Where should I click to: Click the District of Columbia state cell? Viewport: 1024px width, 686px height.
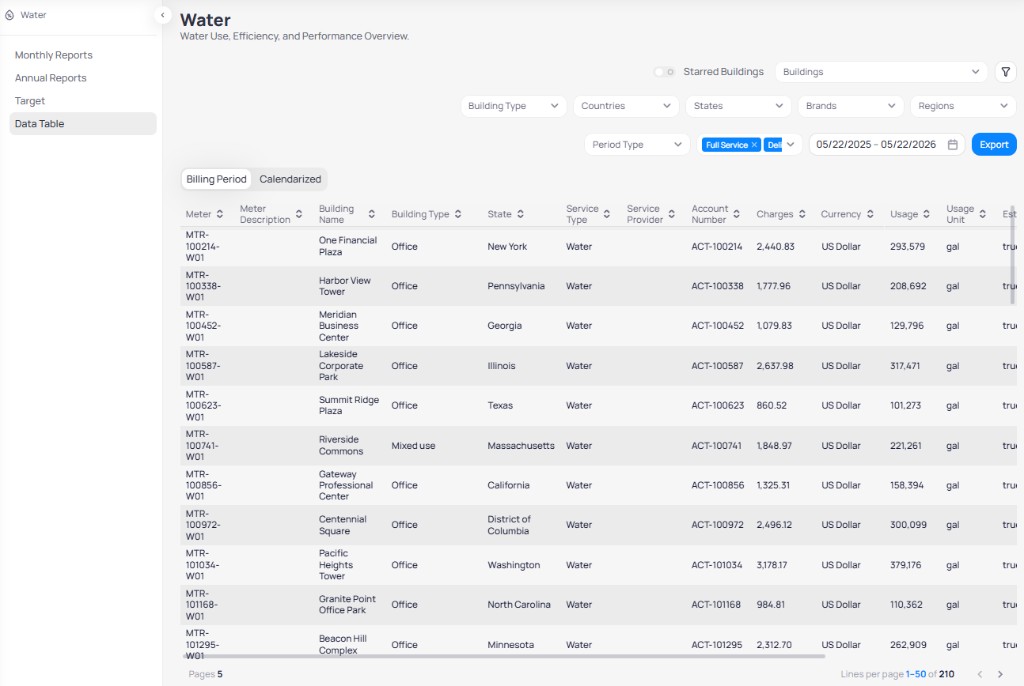[x=509, y=525]
